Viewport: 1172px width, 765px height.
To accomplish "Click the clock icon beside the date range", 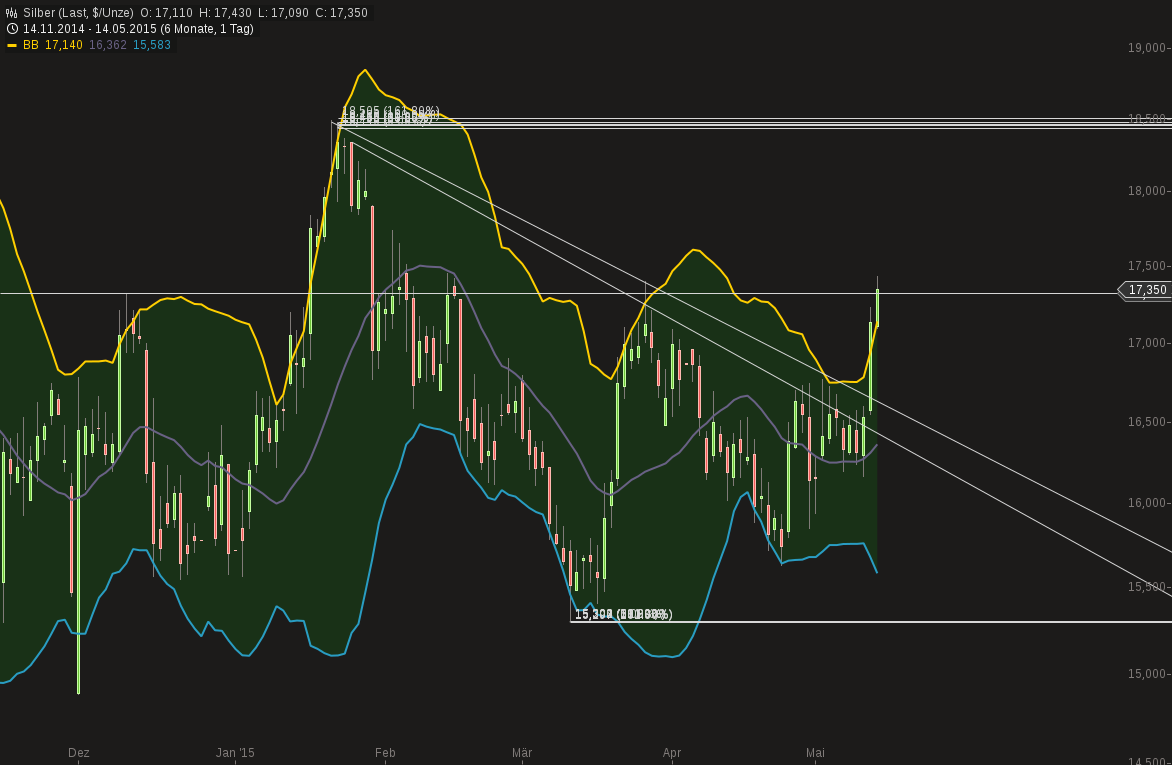I will click(12, 28).
